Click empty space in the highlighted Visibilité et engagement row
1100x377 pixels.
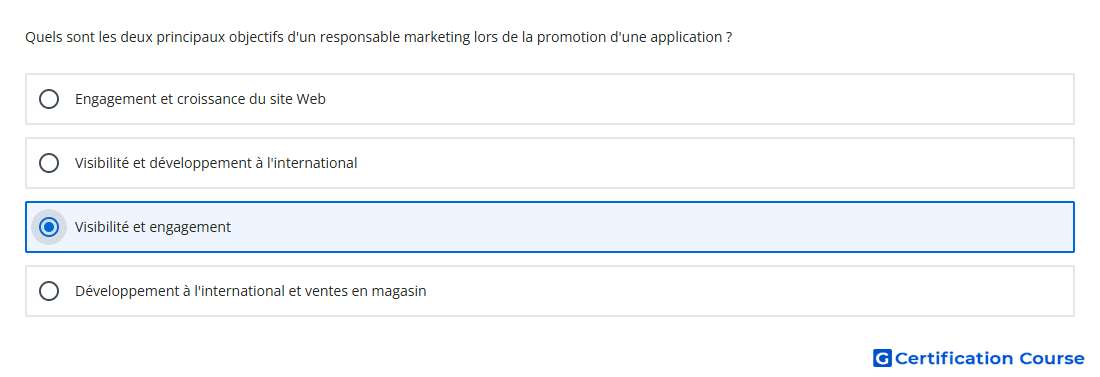point(652,227)
